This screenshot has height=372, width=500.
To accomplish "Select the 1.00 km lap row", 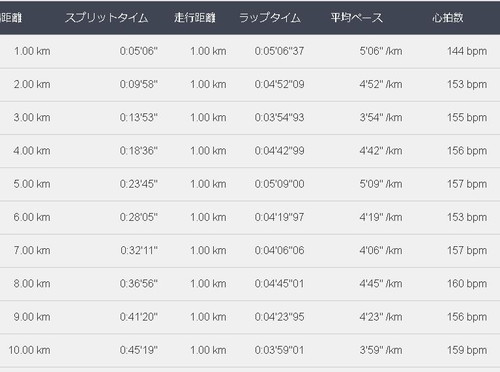I will [250, 51].
